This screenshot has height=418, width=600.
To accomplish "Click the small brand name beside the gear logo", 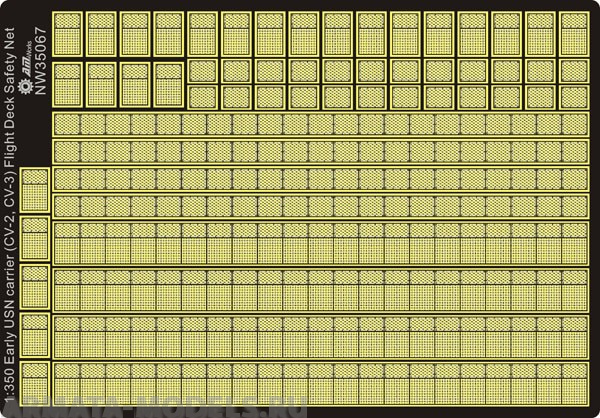I will click(x=27, y=59).
